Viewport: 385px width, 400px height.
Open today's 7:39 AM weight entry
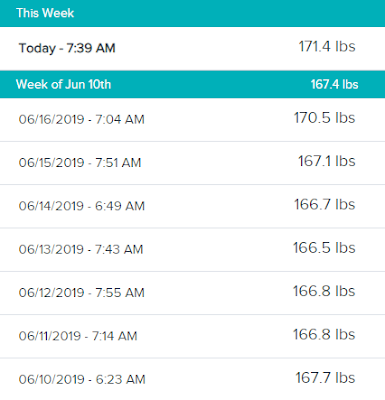coord(192,48)
